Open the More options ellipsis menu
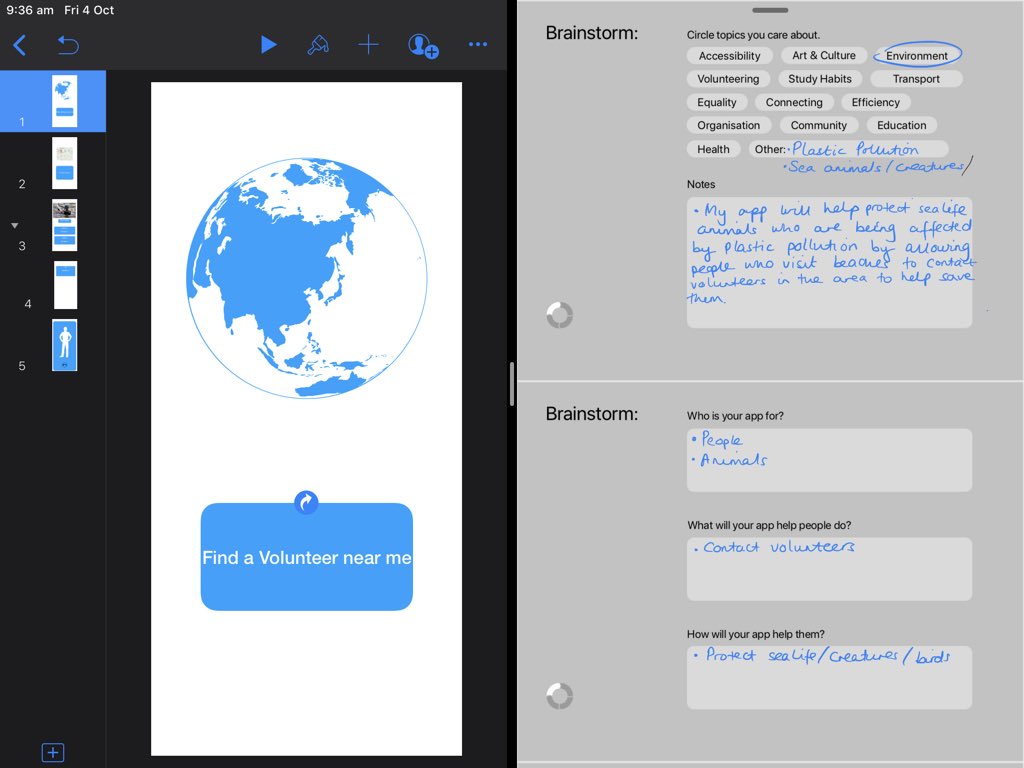 (477, 44)
